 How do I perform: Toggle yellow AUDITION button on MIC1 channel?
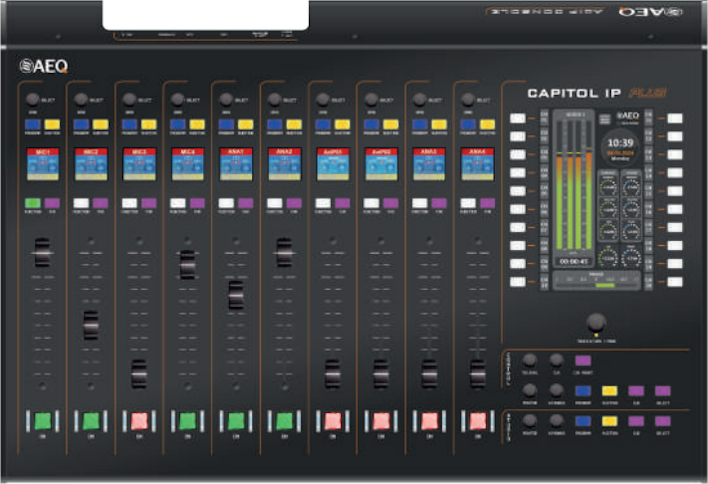[x=52, y=125]
